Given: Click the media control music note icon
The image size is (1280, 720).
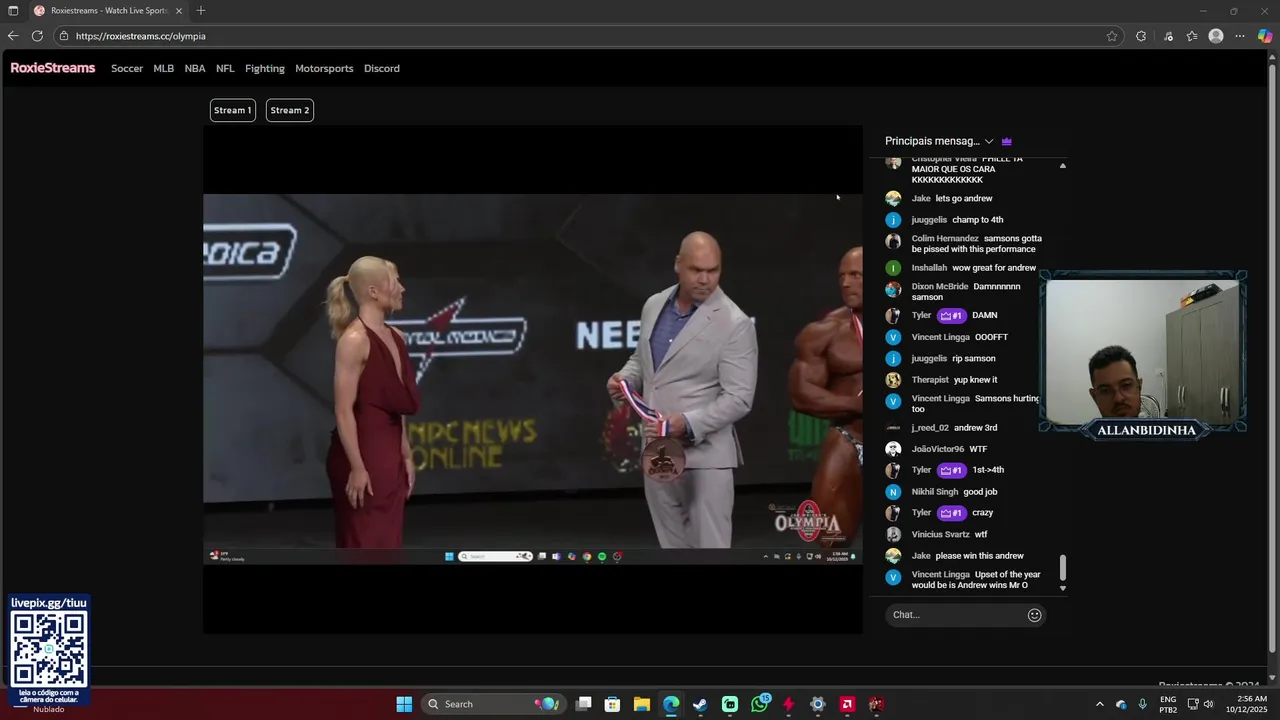Looking at the screenshot, I should pos(1168,36).
